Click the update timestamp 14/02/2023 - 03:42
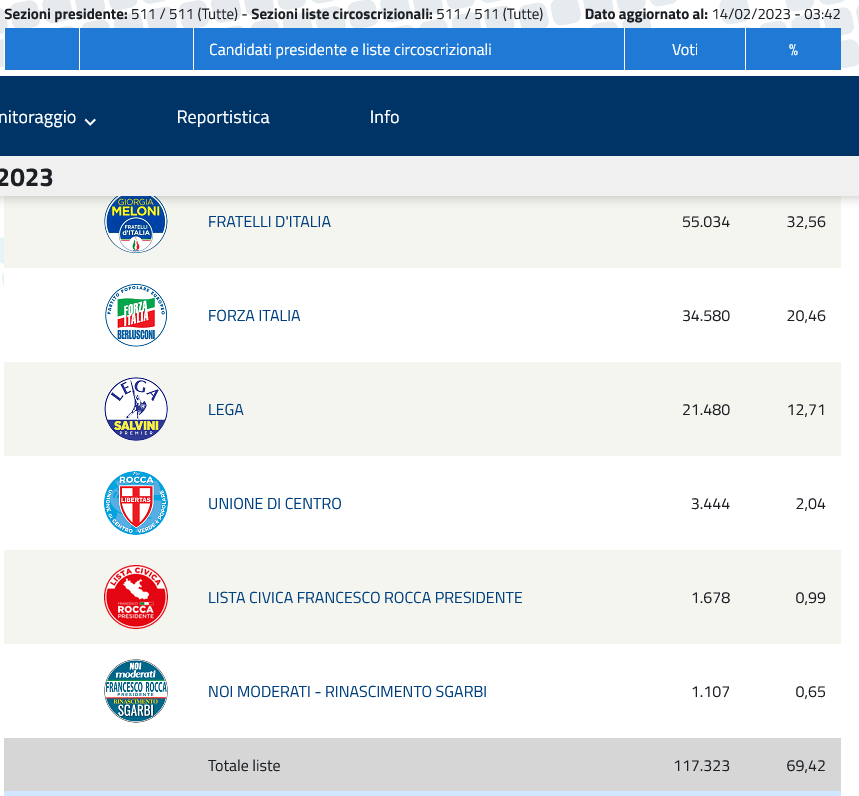The image size is (859, 796). coord(776,14)
